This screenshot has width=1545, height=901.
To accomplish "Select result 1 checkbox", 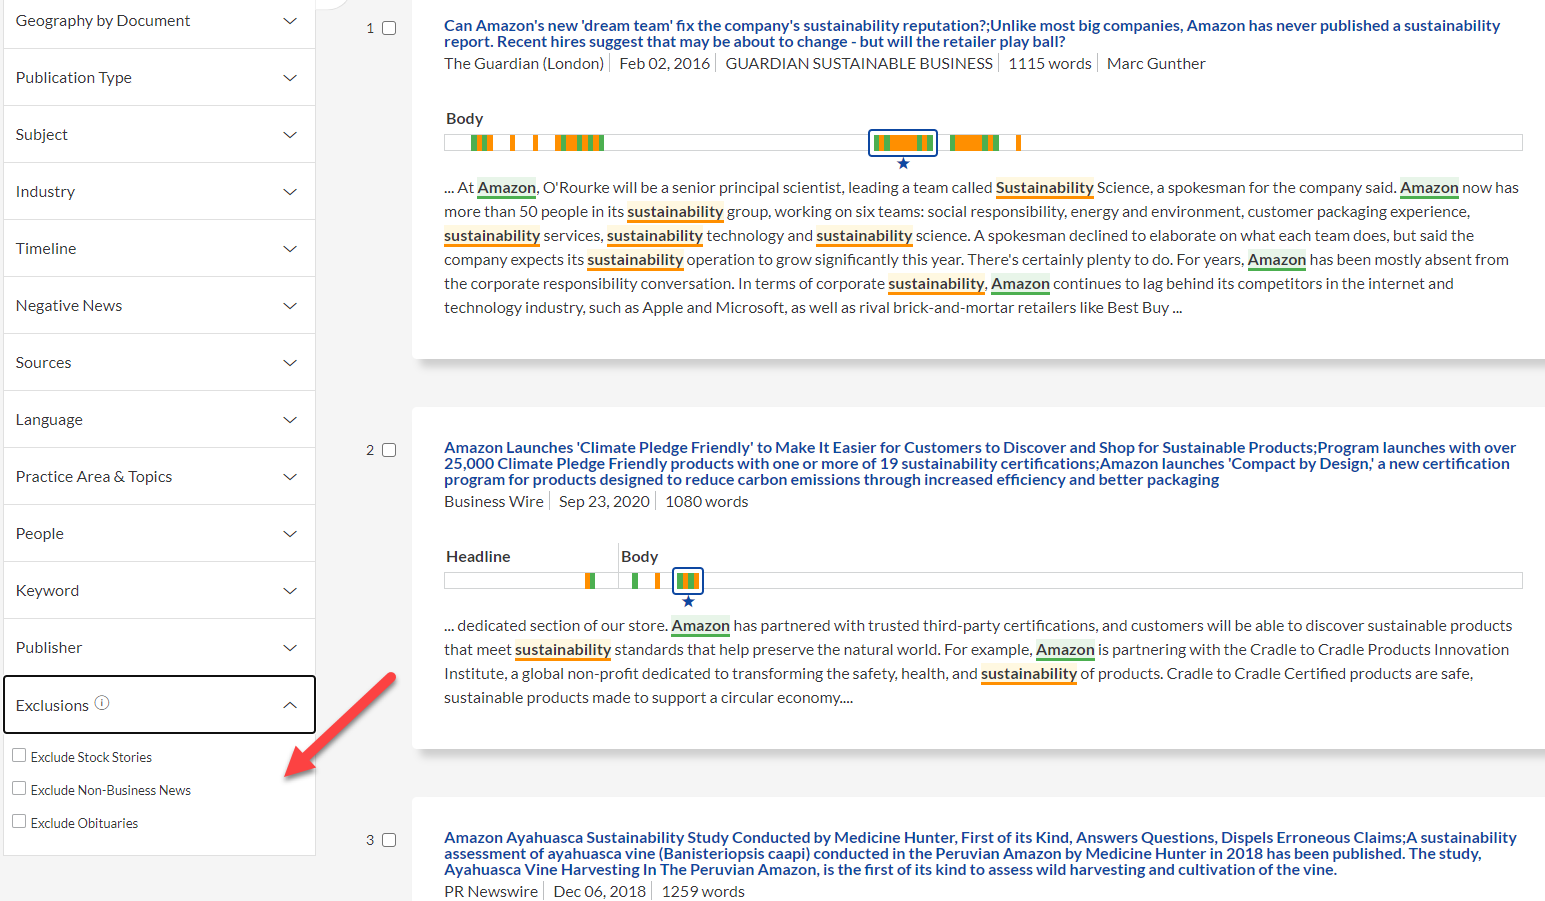I will tap(389, 28).
